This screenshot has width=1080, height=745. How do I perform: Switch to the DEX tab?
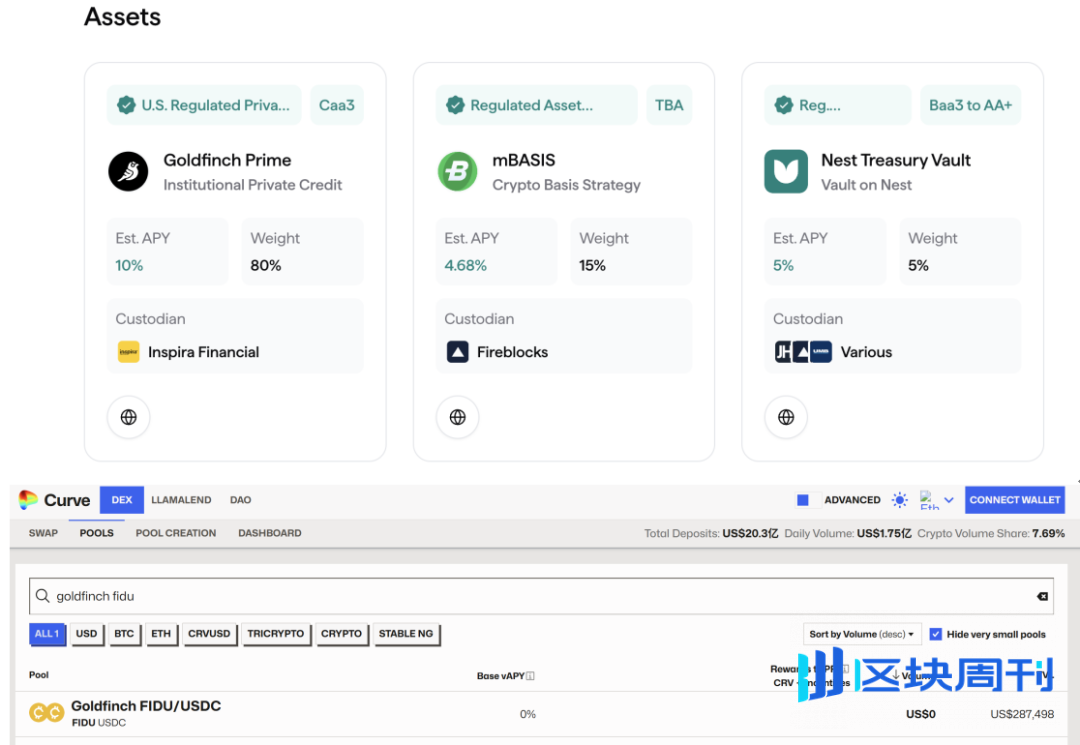pos(122,500)
